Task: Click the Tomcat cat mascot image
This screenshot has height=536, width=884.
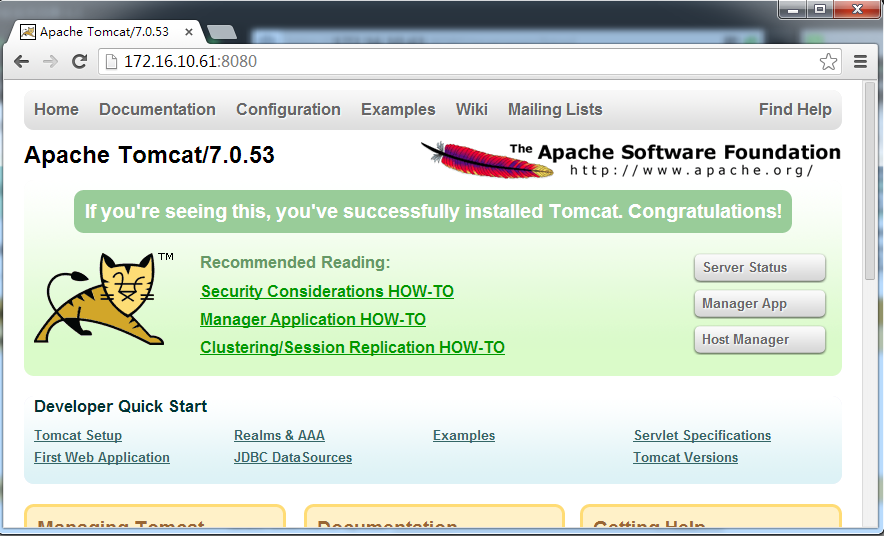Action: [x=104, y=298]
